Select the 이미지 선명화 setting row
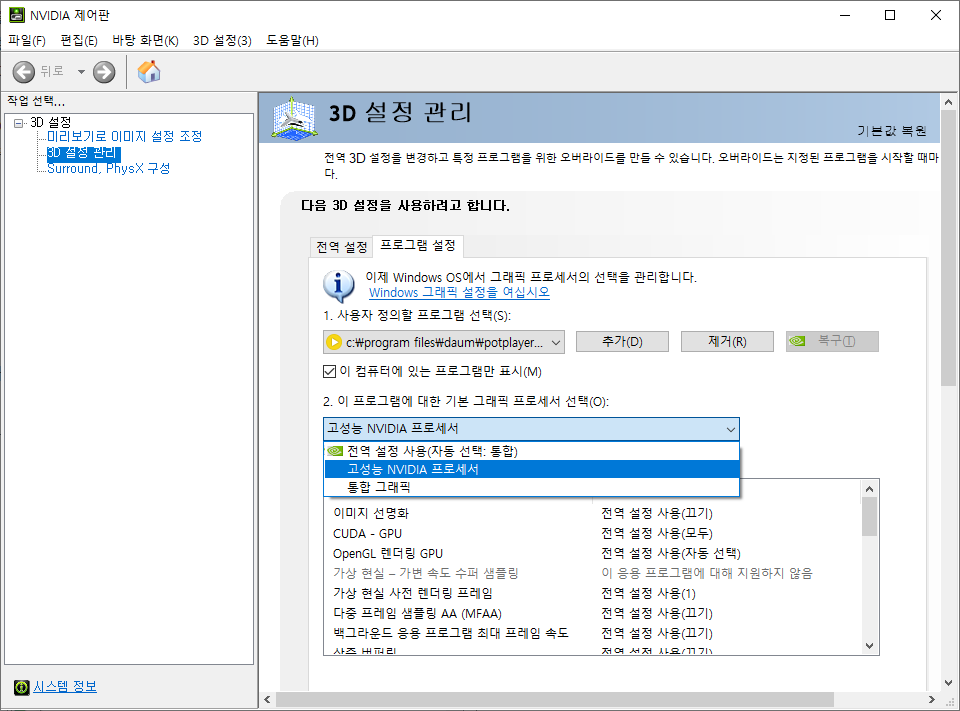Image resolution: width=960 pixels, height=711 pixels. click(x=591, y=513)
